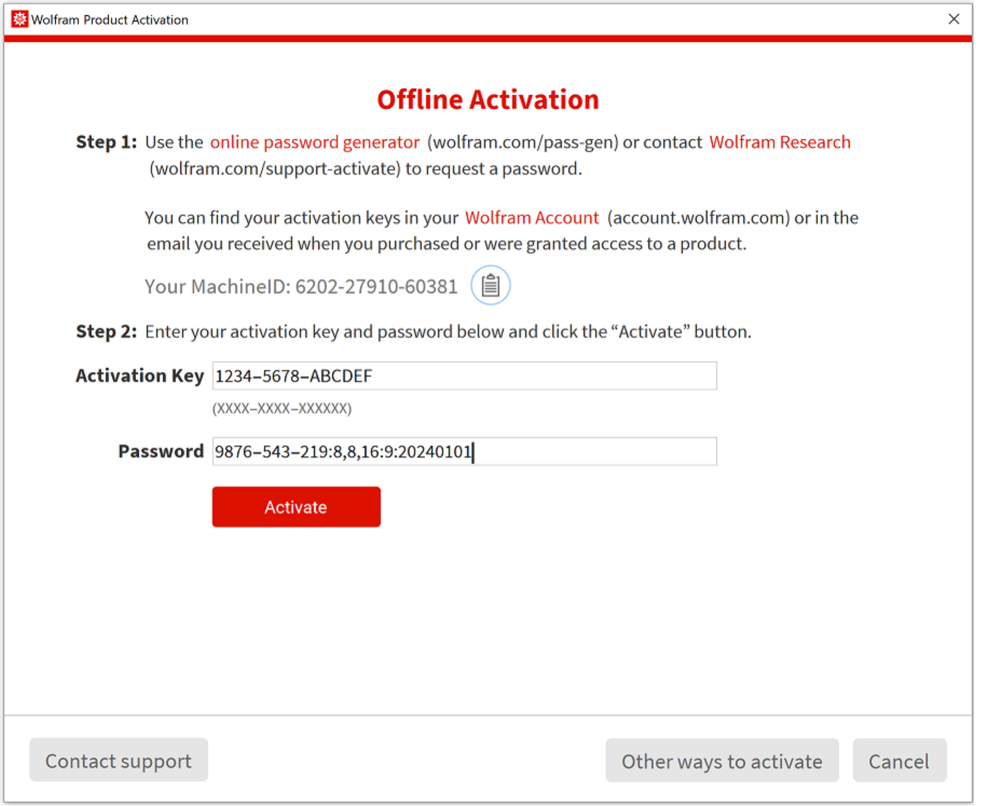The height and width of the screenshot is (806, 992).
Task: Click the (XXXX-XXXX-XXXXXX) format hint text
Action: coord(281,409)
